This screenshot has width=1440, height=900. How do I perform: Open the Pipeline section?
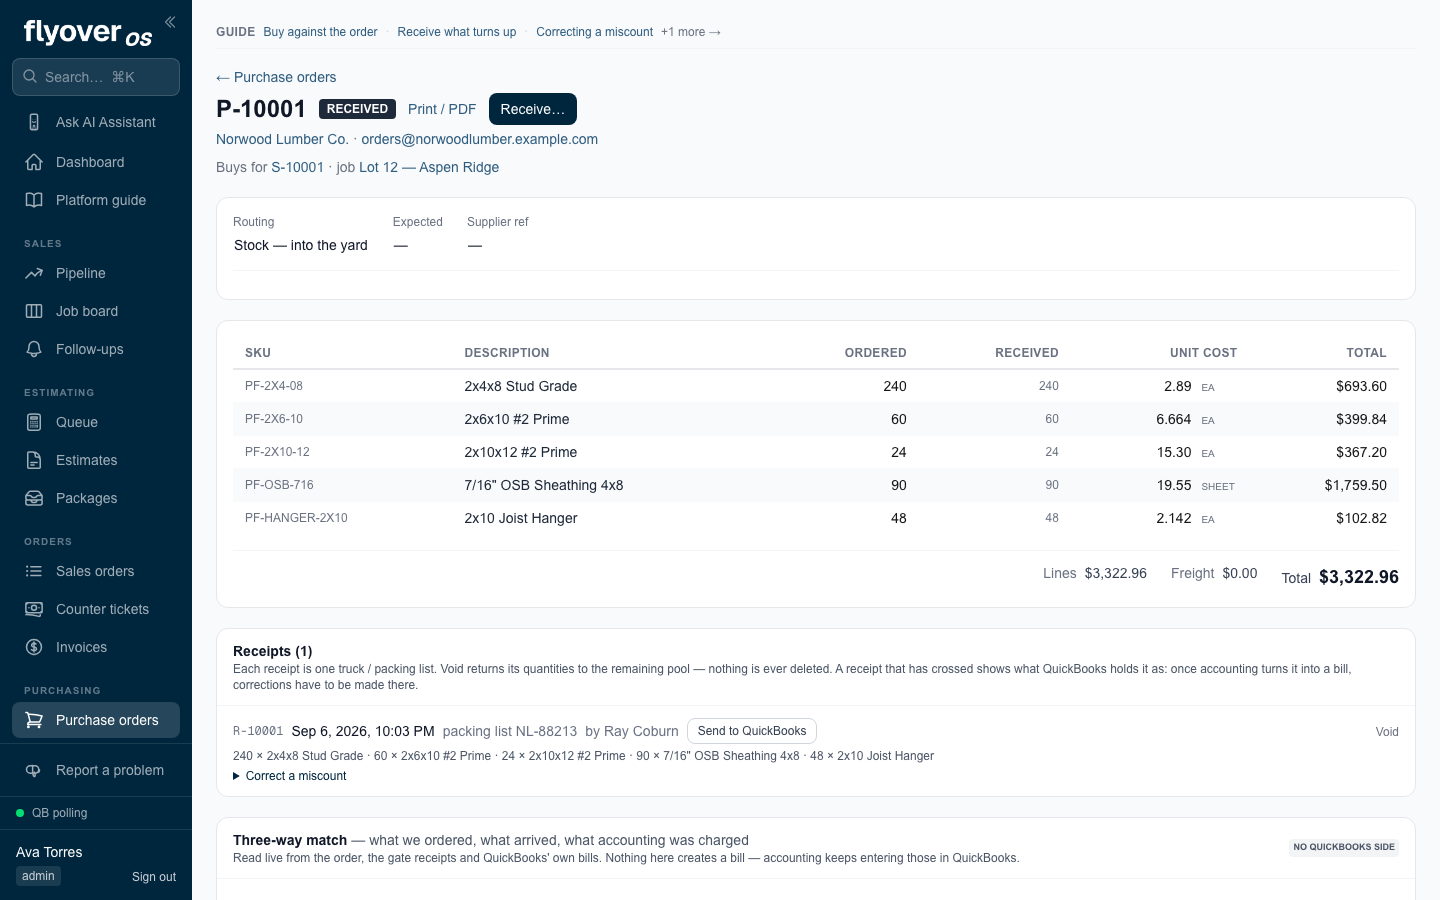pyautogui.click(x=96, y=273)
